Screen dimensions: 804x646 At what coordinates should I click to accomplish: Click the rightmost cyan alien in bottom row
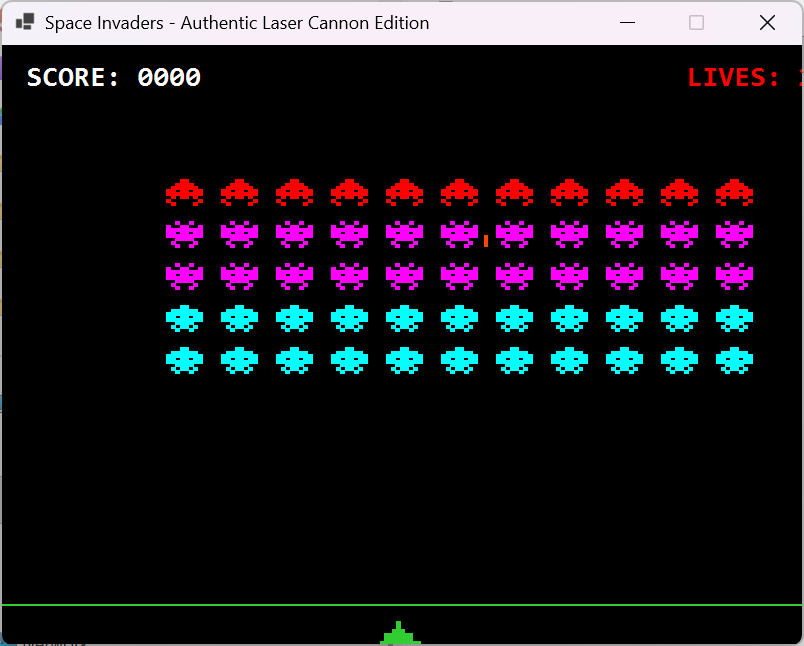(x=734, y=360)
